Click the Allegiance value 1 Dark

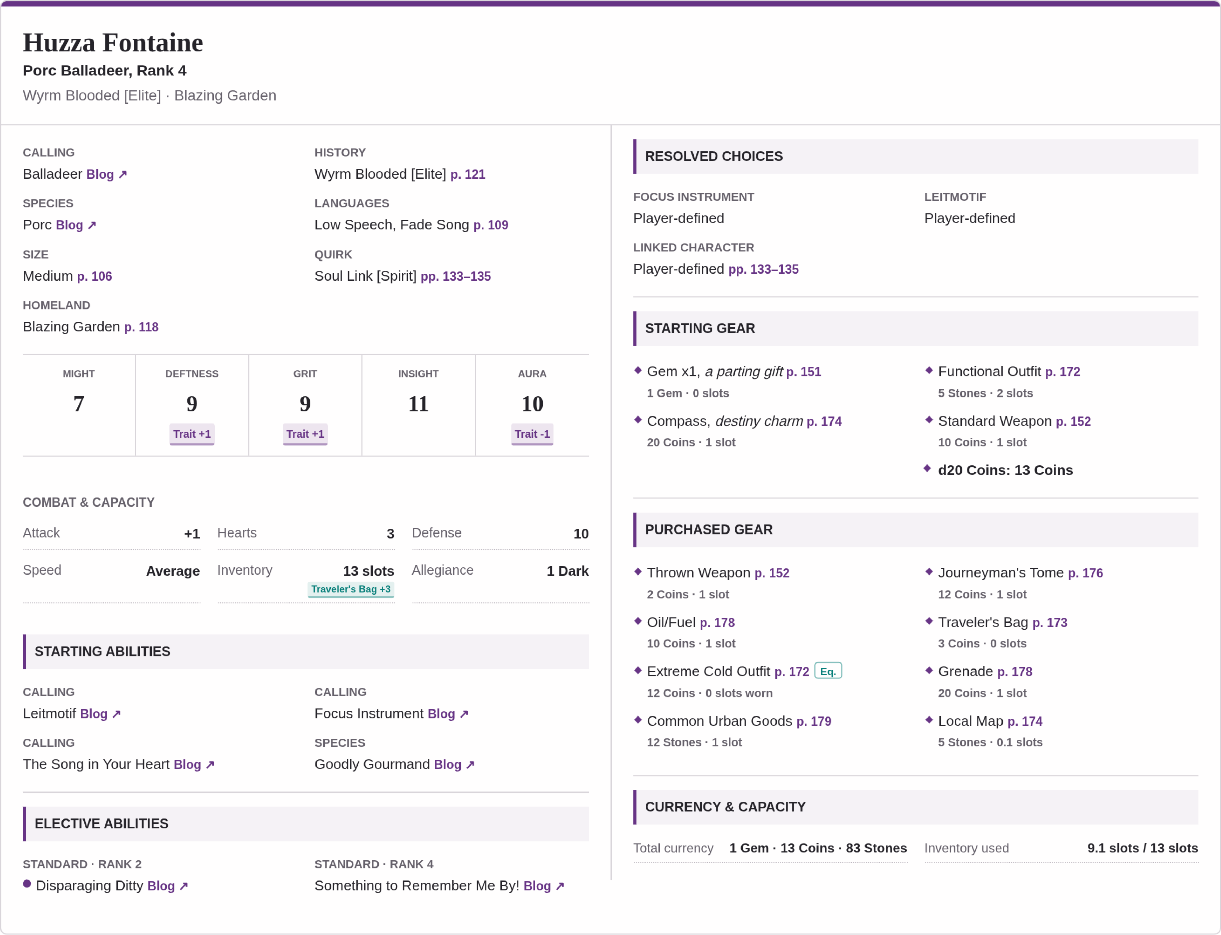point(568,571)
